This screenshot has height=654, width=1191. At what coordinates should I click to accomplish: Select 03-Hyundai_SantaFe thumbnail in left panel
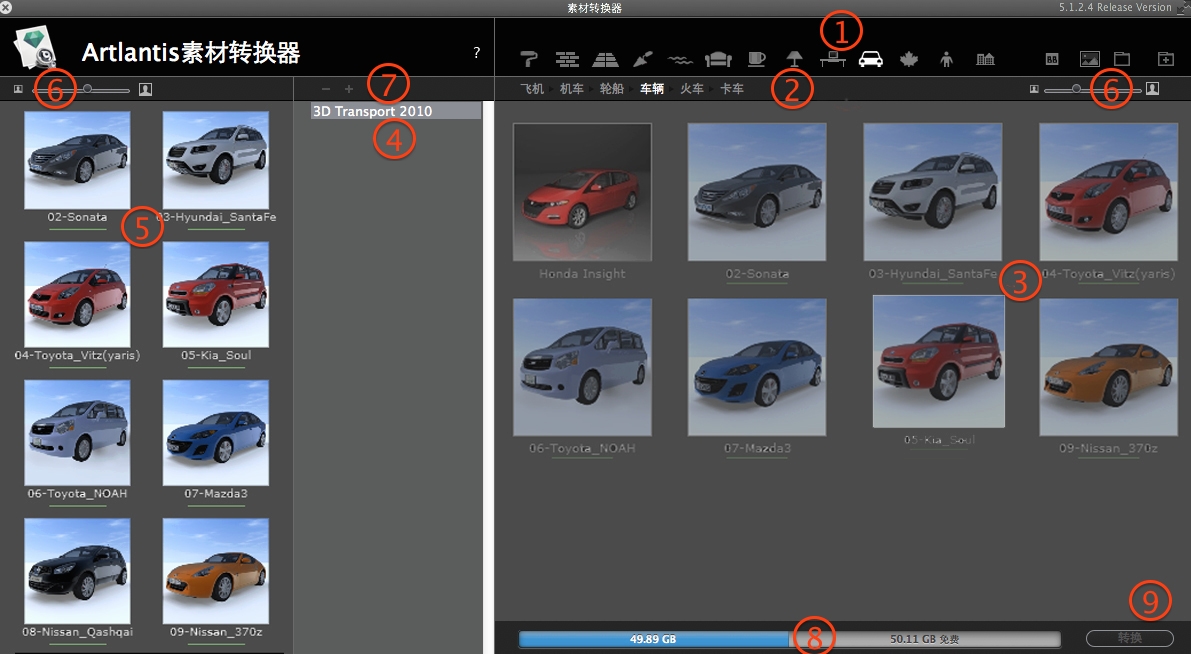(x=216, y=160)
